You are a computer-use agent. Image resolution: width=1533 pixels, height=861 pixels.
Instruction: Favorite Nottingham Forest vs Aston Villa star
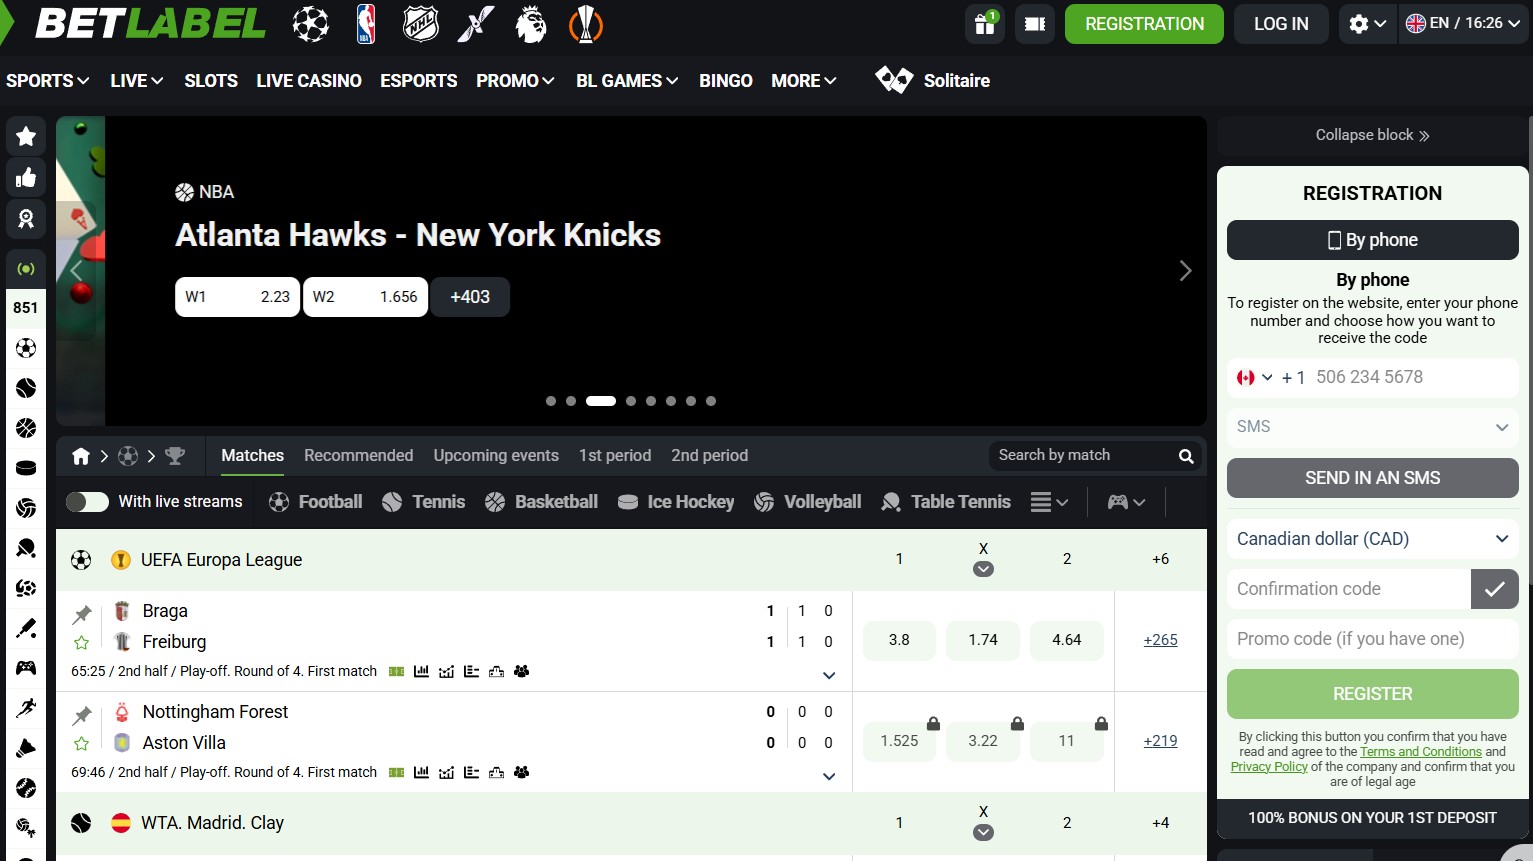pyautogui.click(x=82, y=744)
